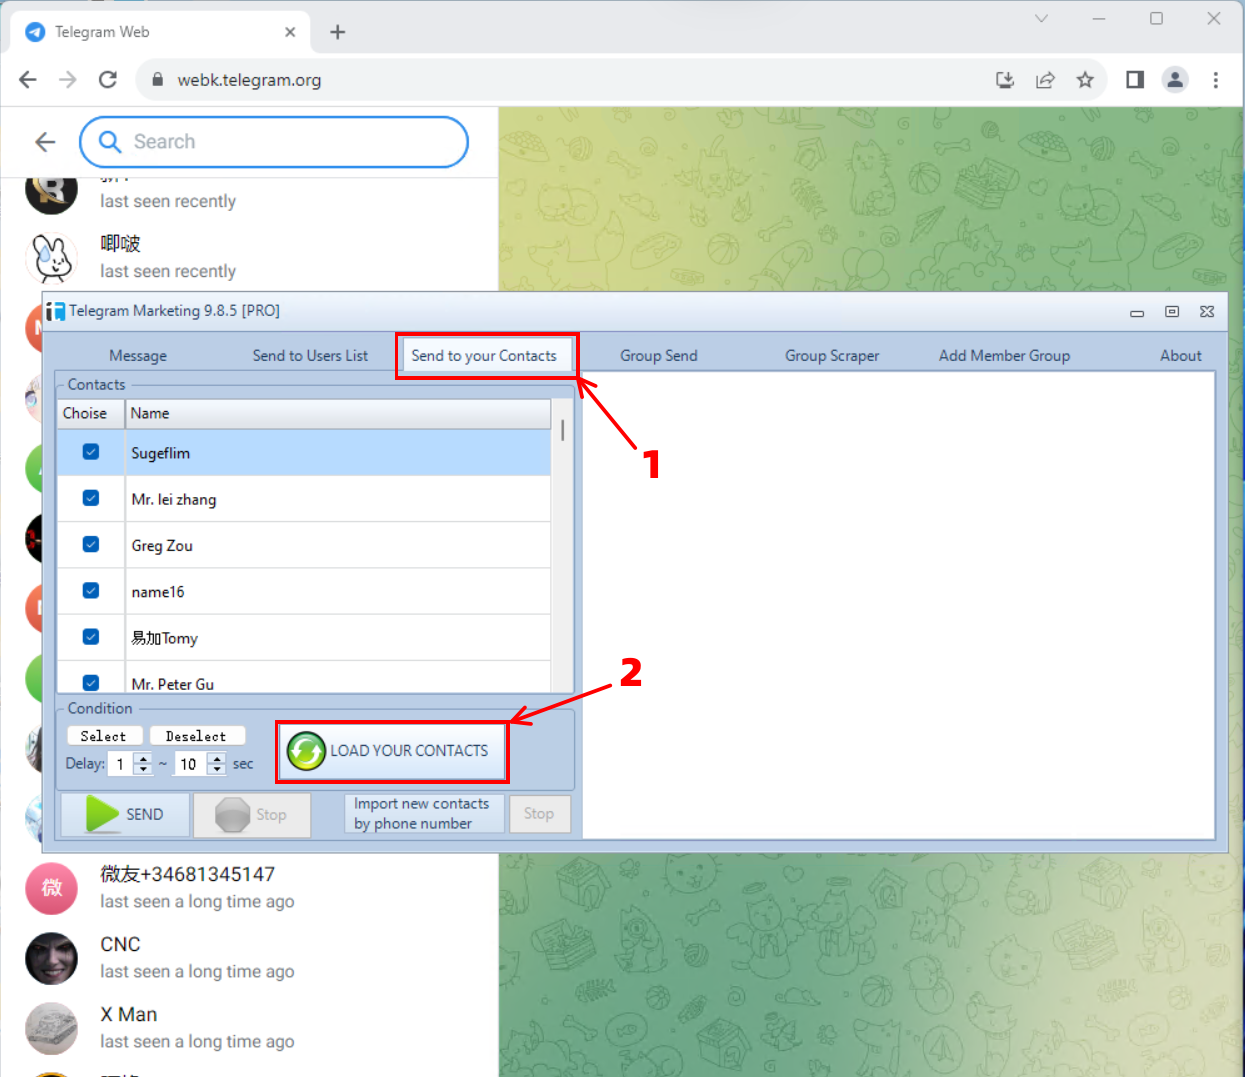Open the browser side panel icon
The image size is (1245, 1077).
[1135, 80]
